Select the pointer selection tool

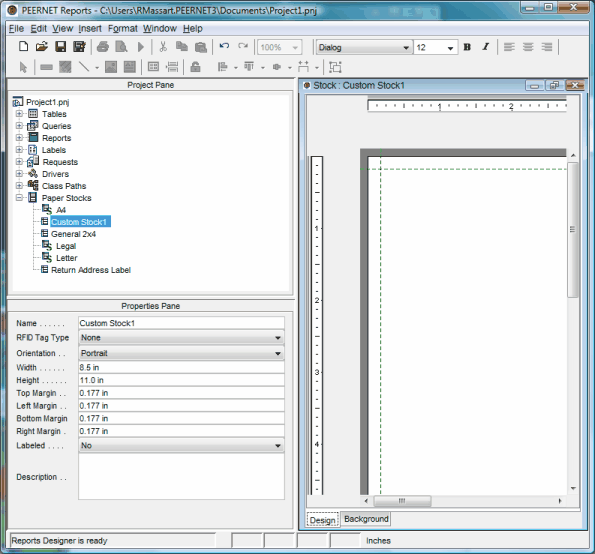point(24,67)
